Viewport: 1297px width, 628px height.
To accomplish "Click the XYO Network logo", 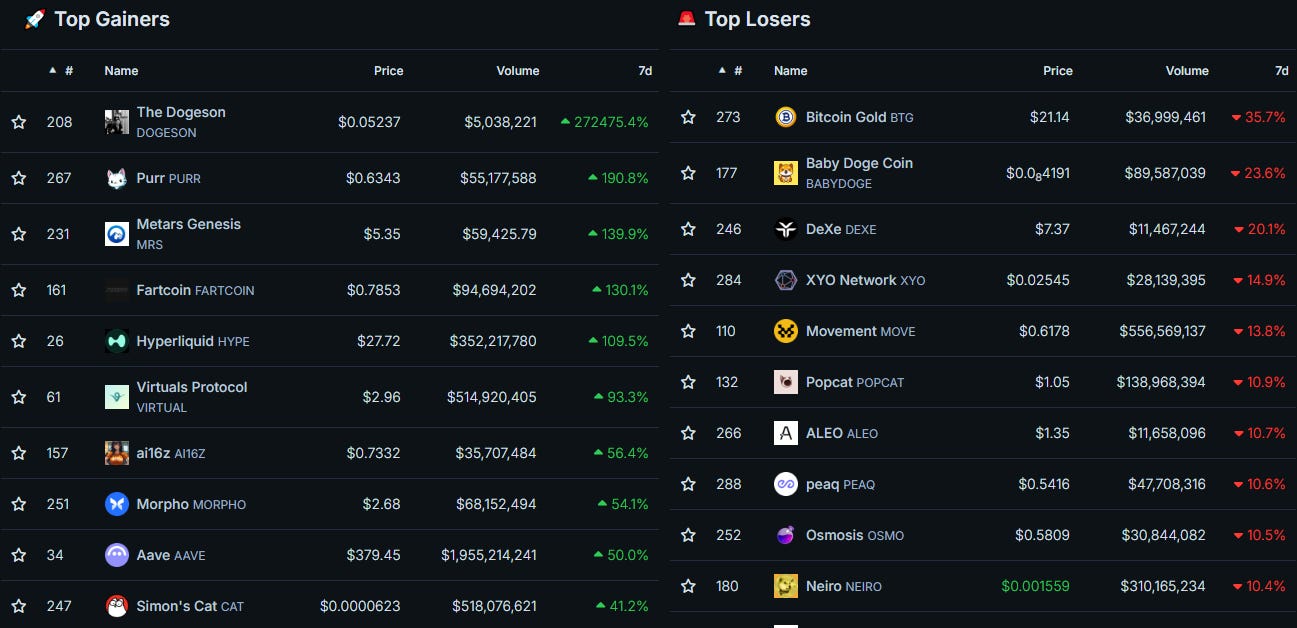I will pos(786,280).
